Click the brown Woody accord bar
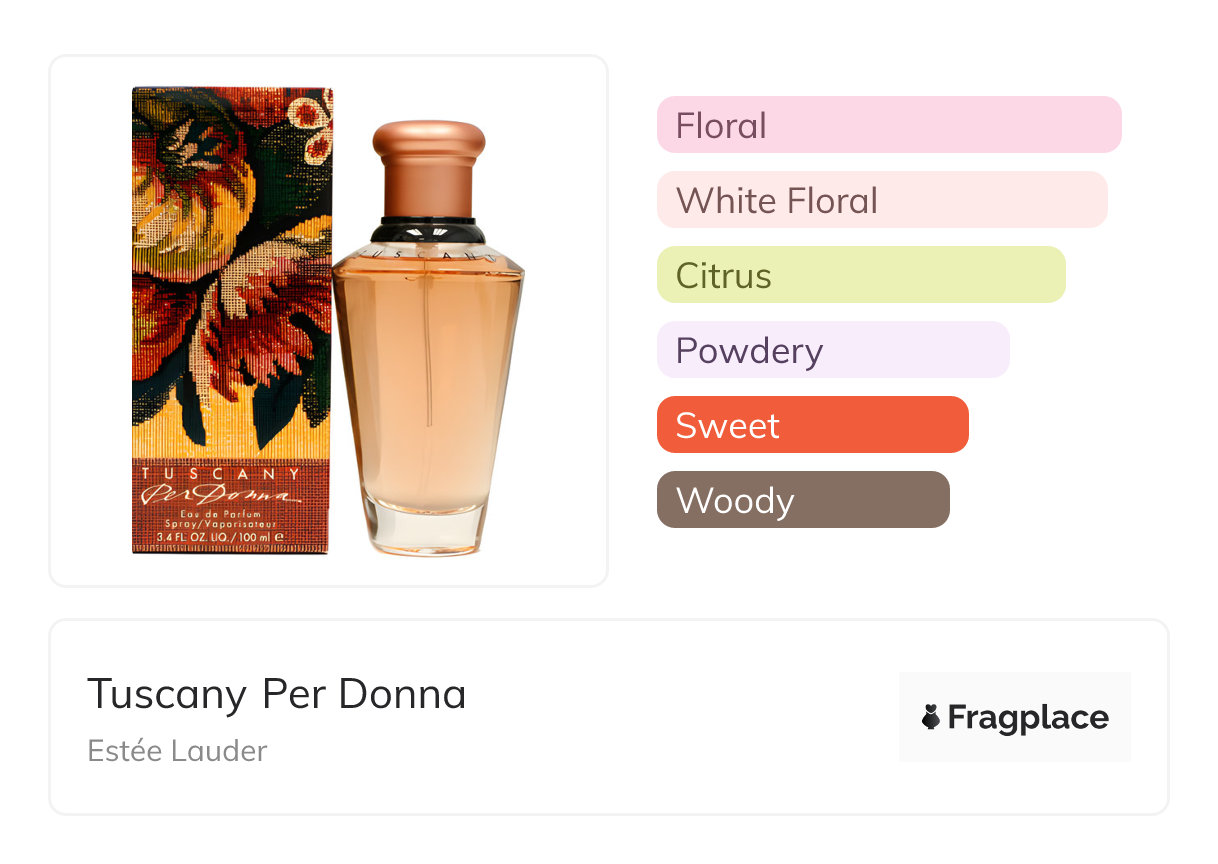 [x=802, y=500]
